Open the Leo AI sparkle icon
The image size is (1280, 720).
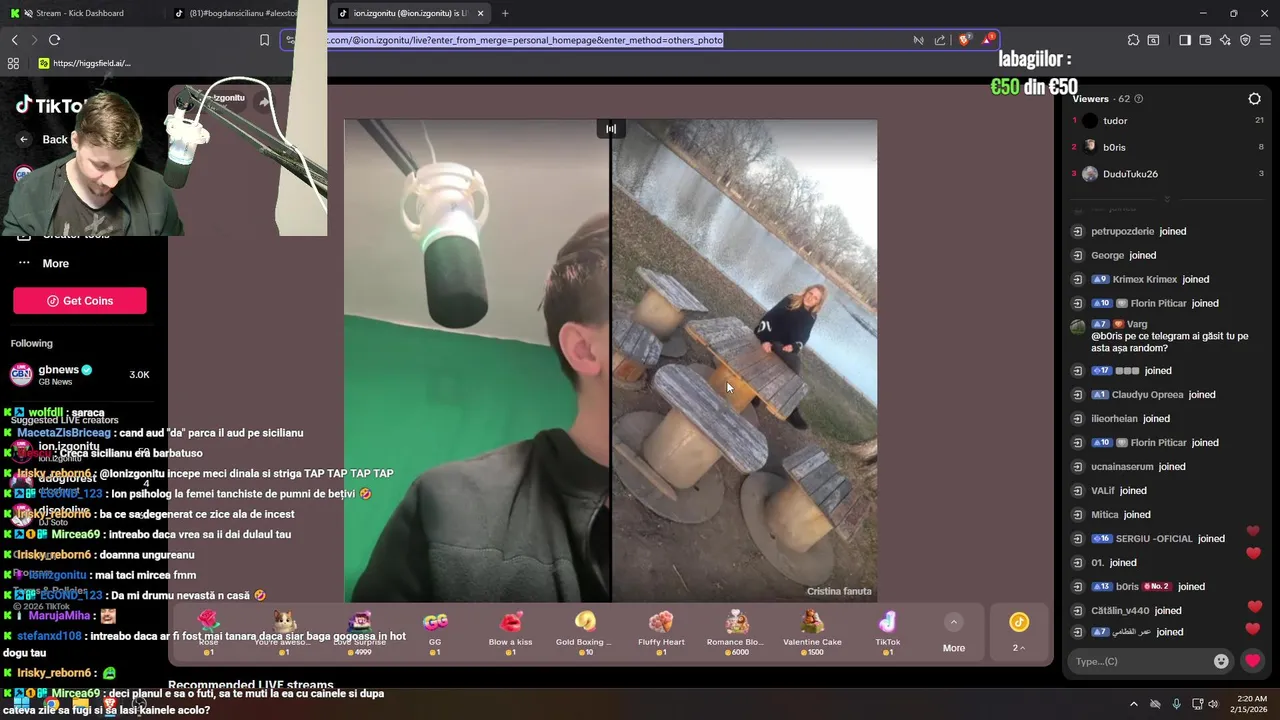coord(1225,40)
